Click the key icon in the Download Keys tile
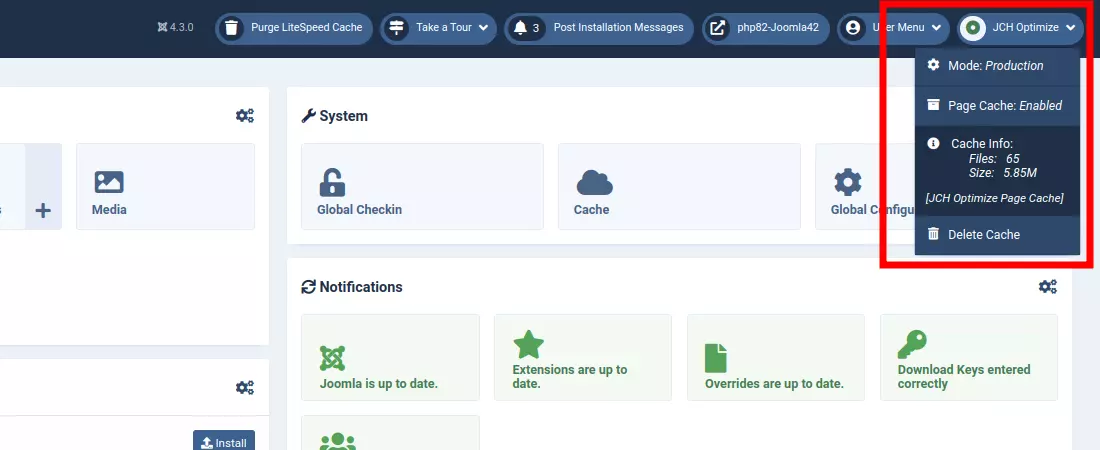 (912, 344)
